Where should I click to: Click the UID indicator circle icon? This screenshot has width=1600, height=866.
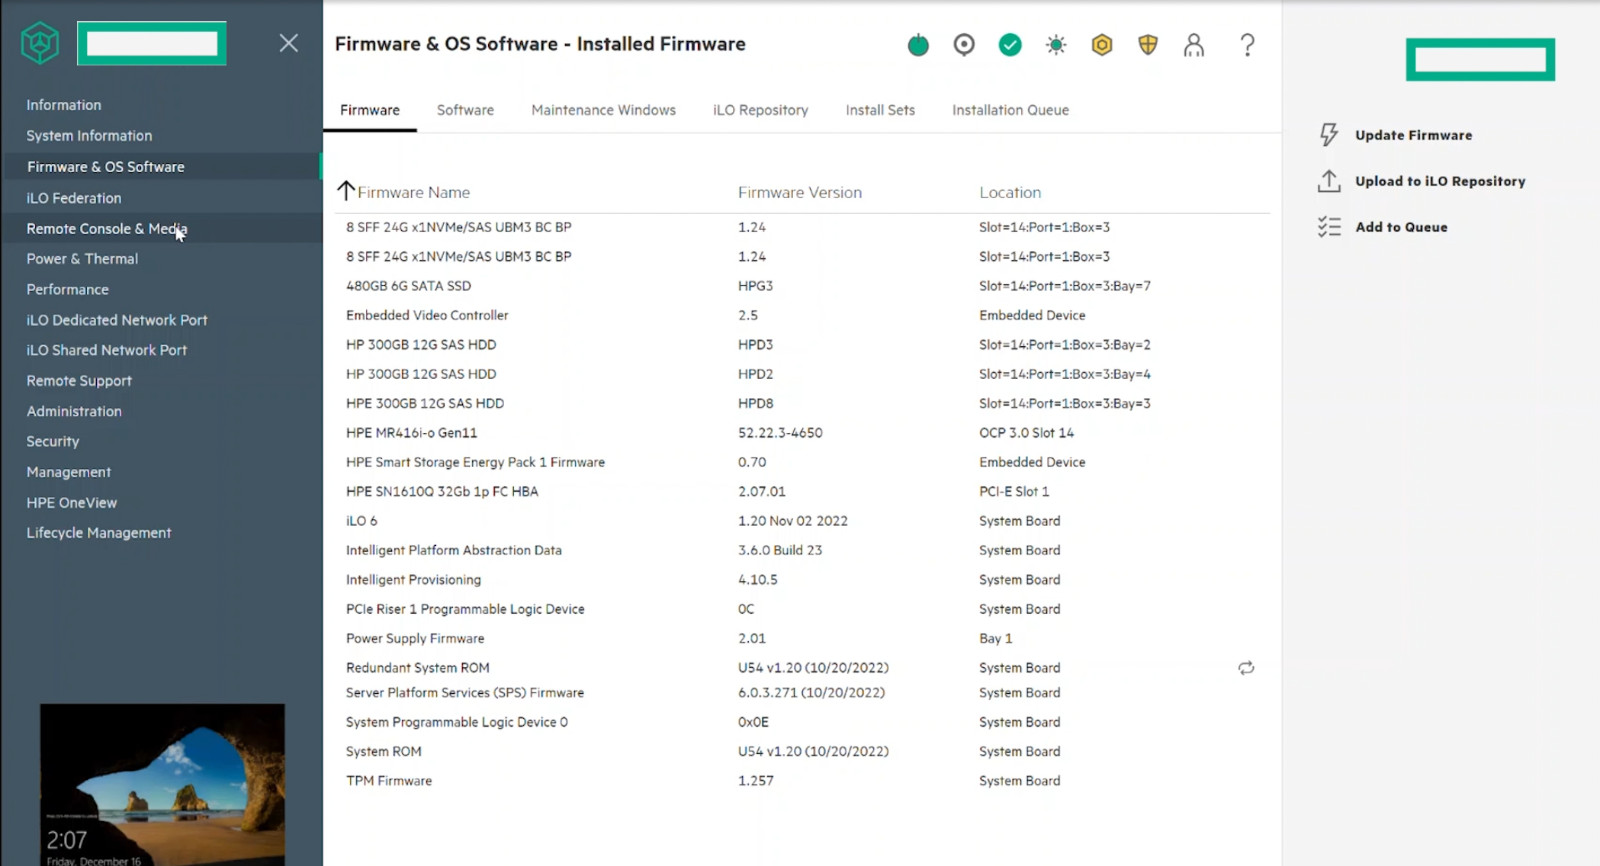[x=964, y=45]
